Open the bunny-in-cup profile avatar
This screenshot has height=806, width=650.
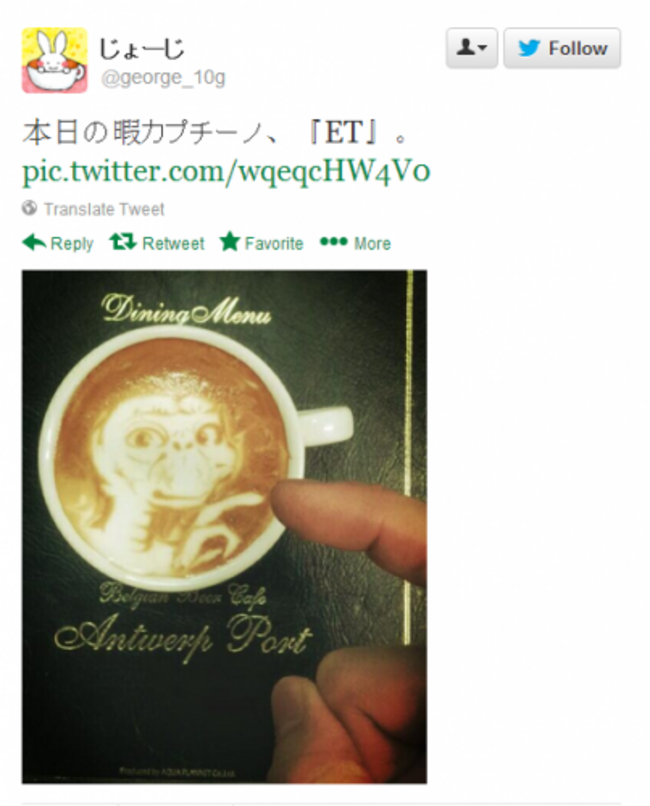coord(54,60)
